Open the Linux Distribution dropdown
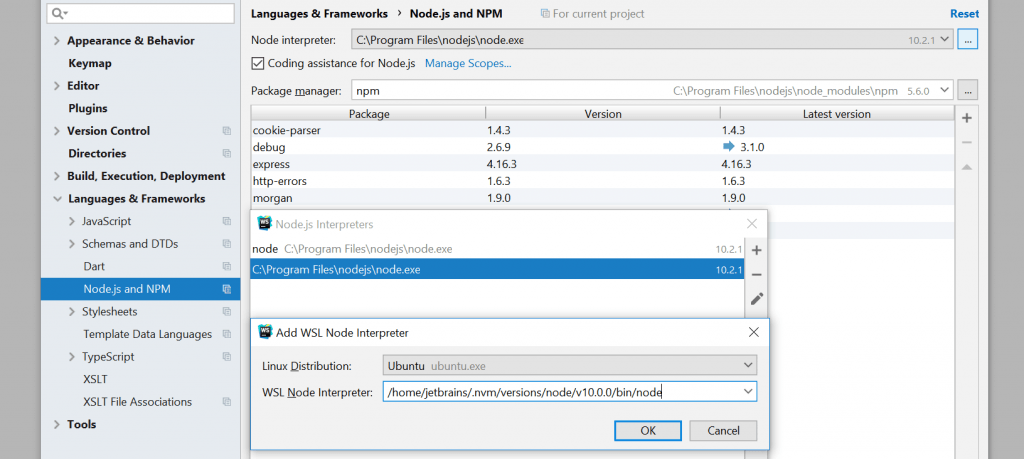1024x459 pixels. tap(748, 365)
